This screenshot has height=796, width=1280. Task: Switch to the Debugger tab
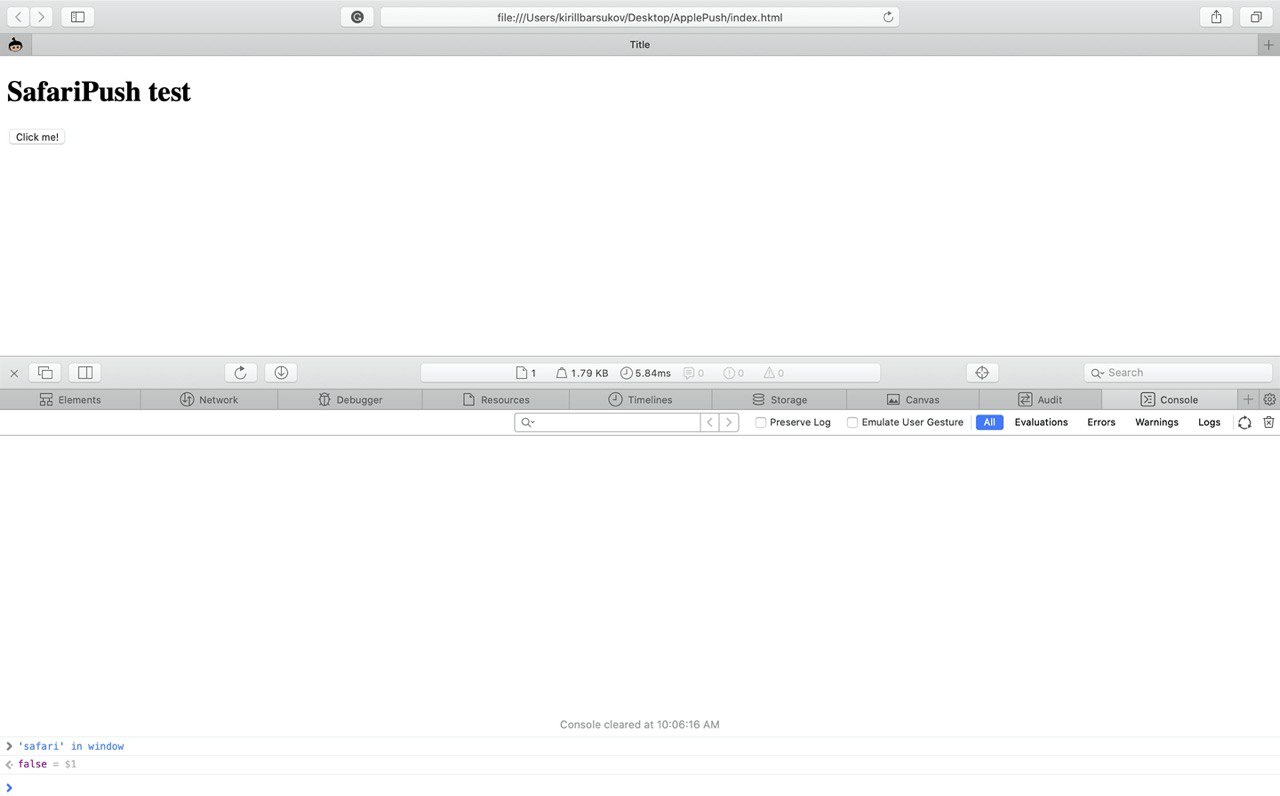(x=350, y=399)
